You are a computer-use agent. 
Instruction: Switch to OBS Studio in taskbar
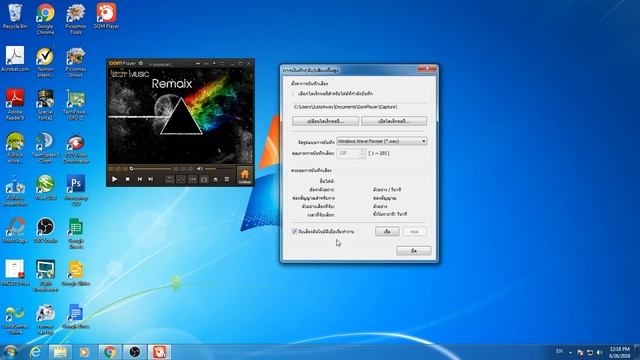tap(134, 352)
